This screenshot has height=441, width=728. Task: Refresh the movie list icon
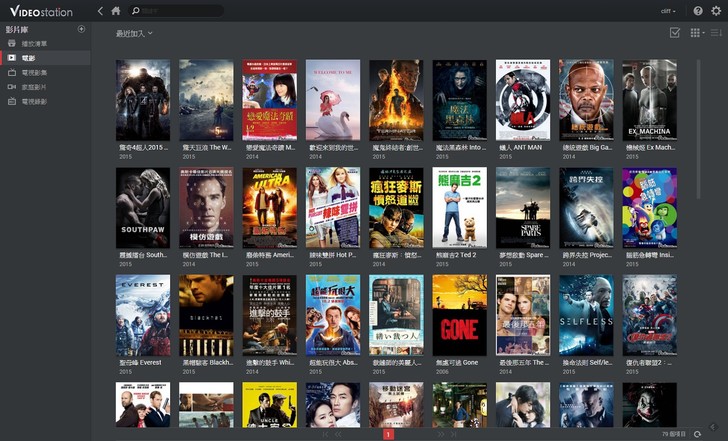click(697, 434)
